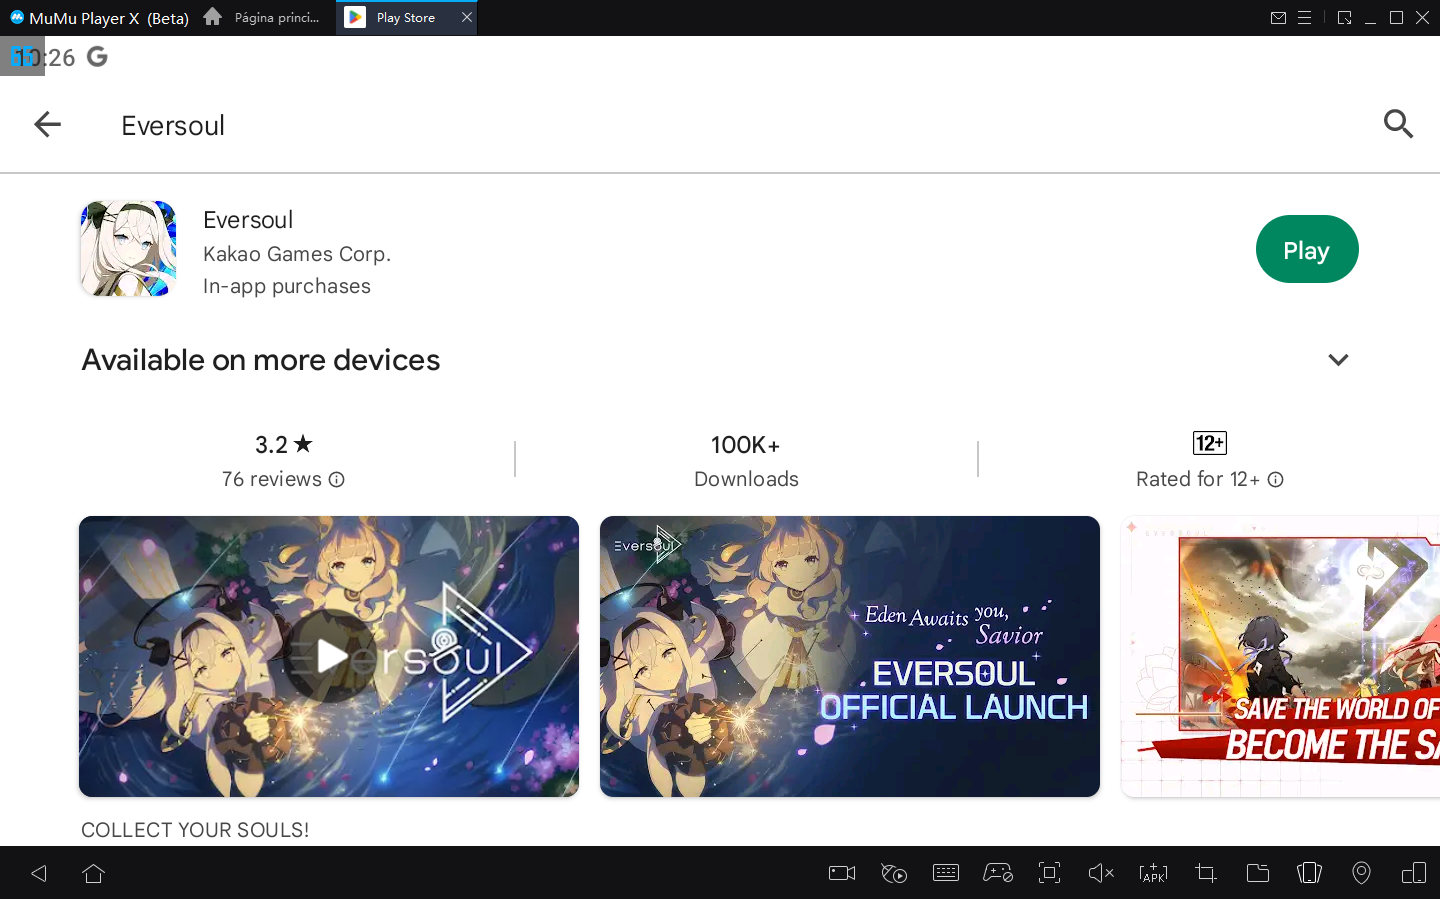Click the In-app purchases label

287,286
